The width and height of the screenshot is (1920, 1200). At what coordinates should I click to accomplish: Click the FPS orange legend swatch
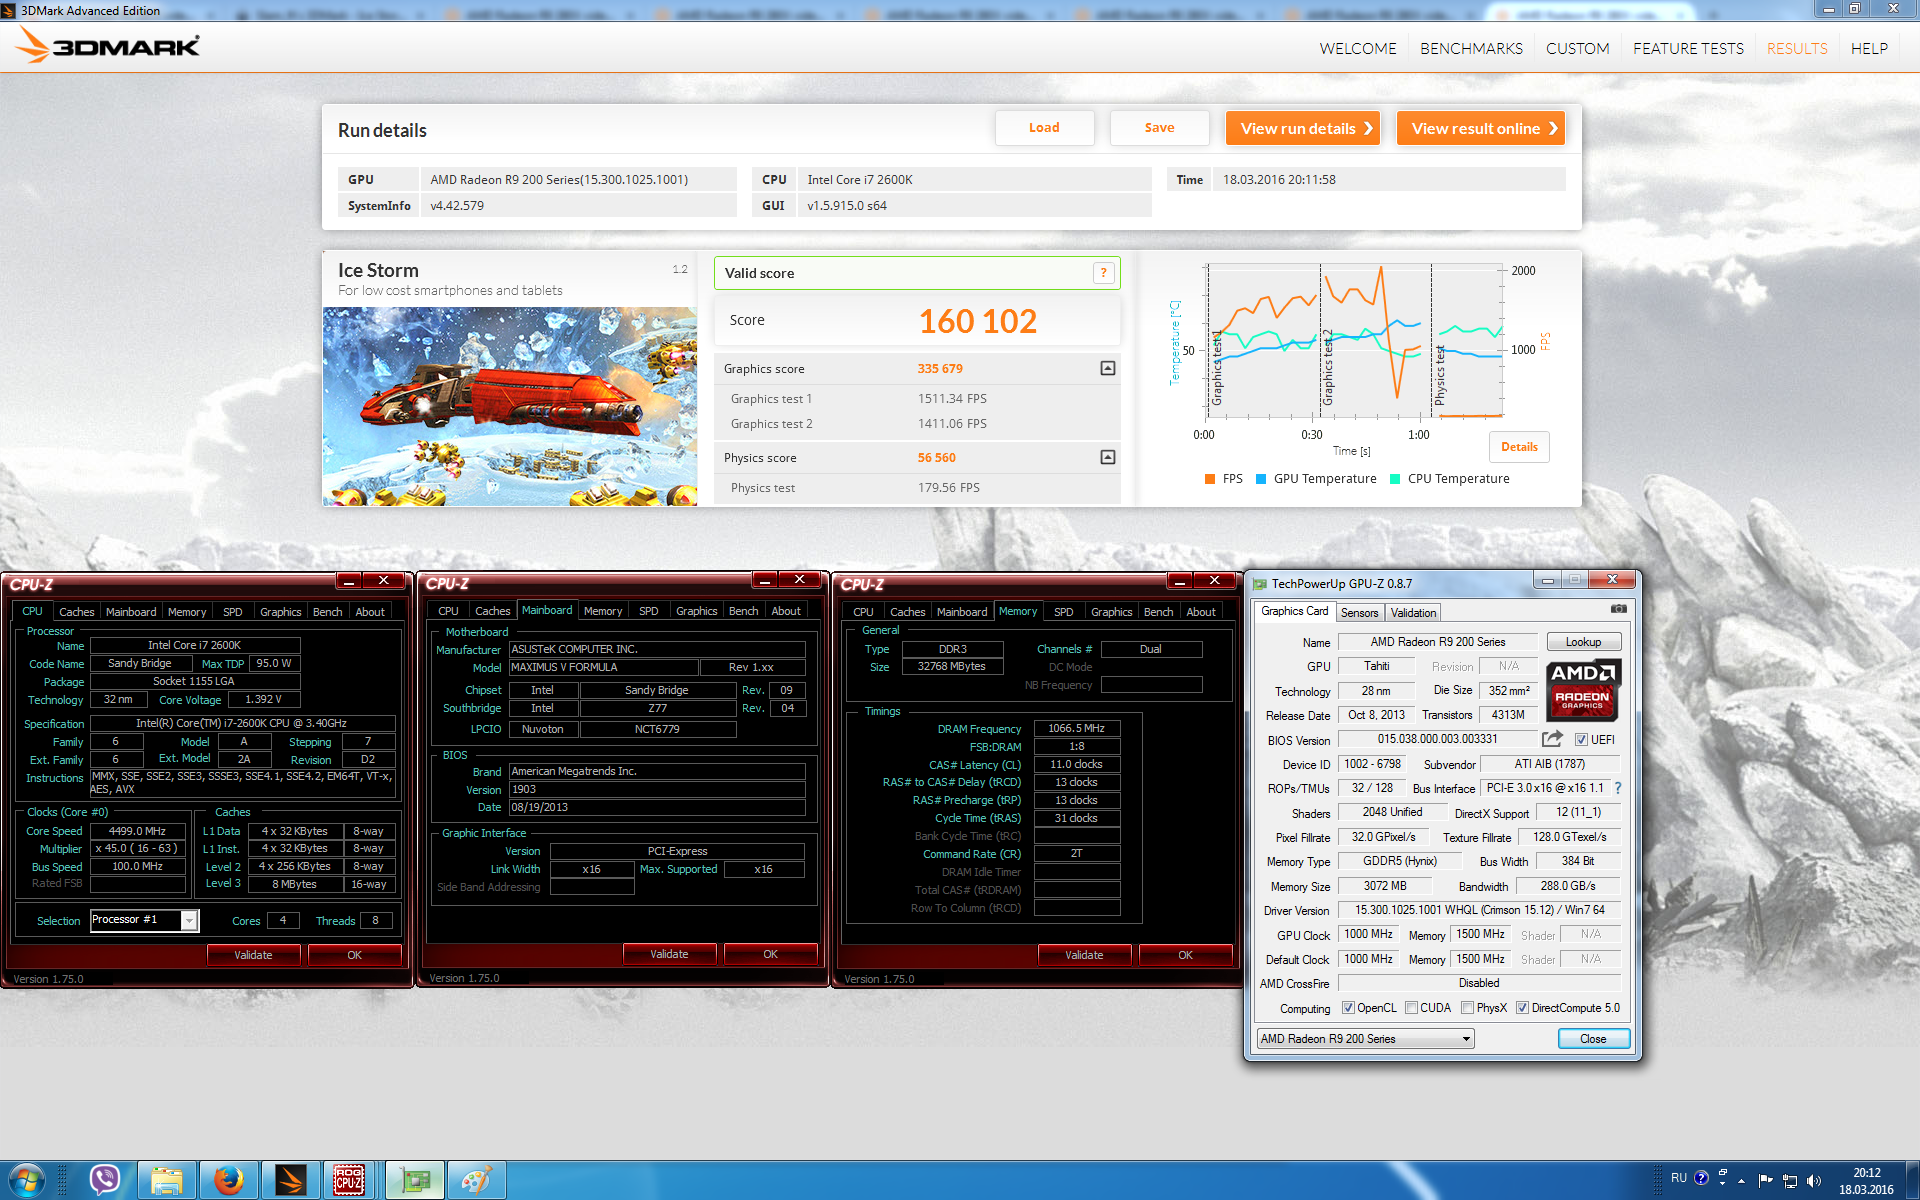pos(1210,479)
